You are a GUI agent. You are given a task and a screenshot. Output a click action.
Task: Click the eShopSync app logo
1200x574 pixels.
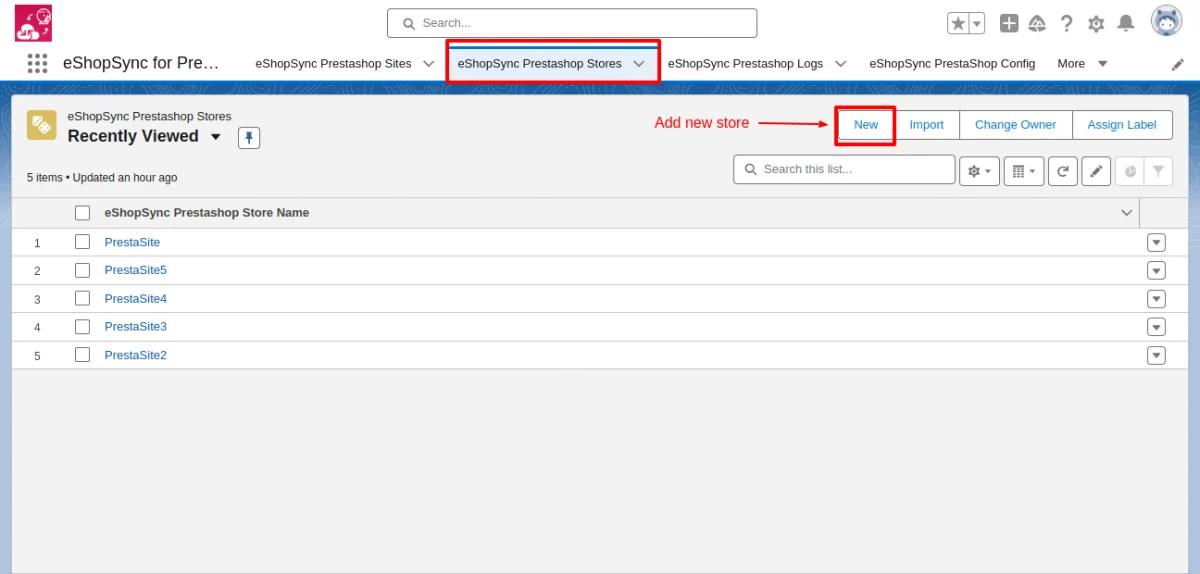[33, 23]
